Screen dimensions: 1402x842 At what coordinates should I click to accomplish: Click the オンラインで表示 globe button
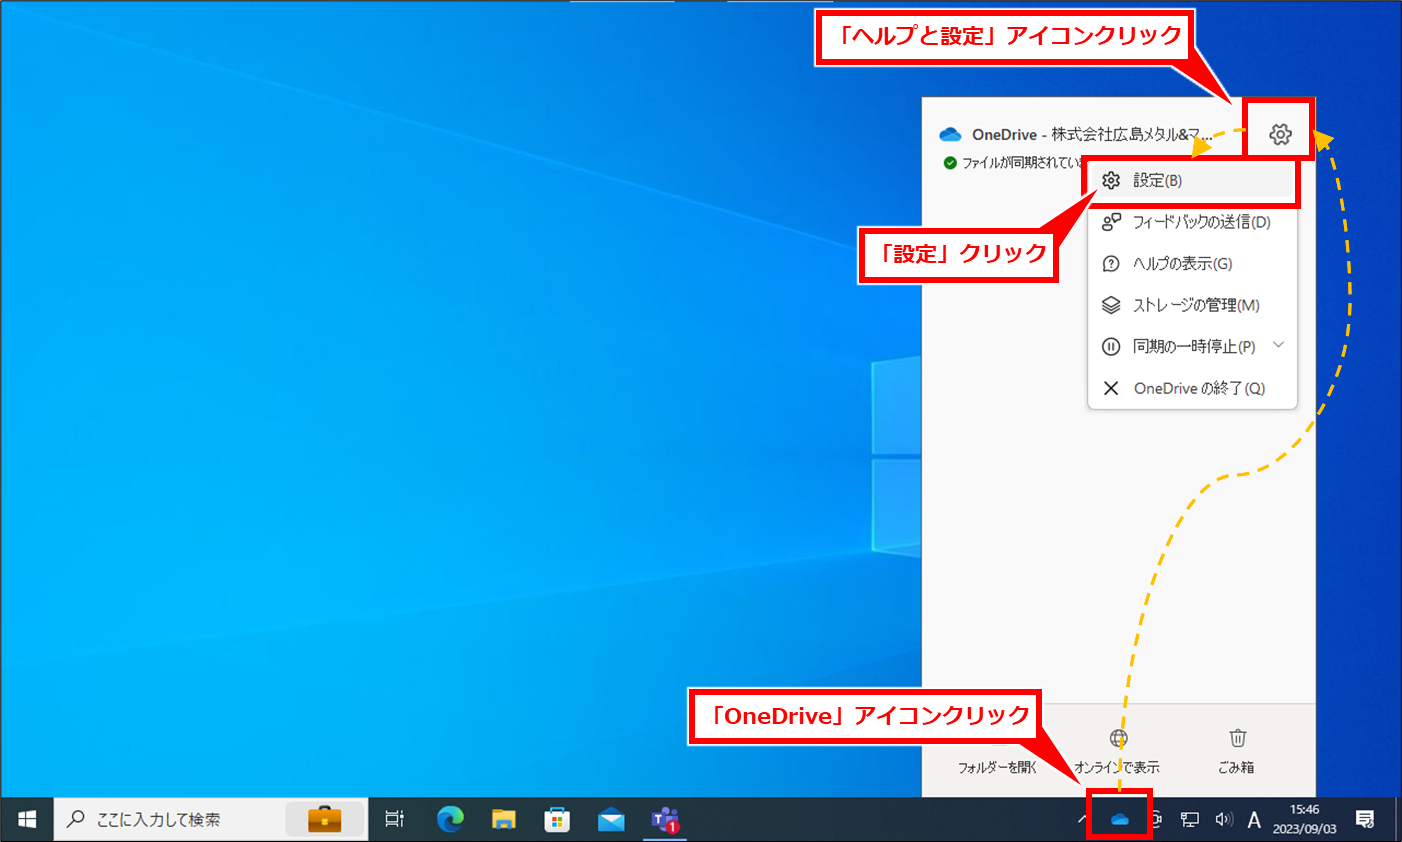pos(1118,752)
